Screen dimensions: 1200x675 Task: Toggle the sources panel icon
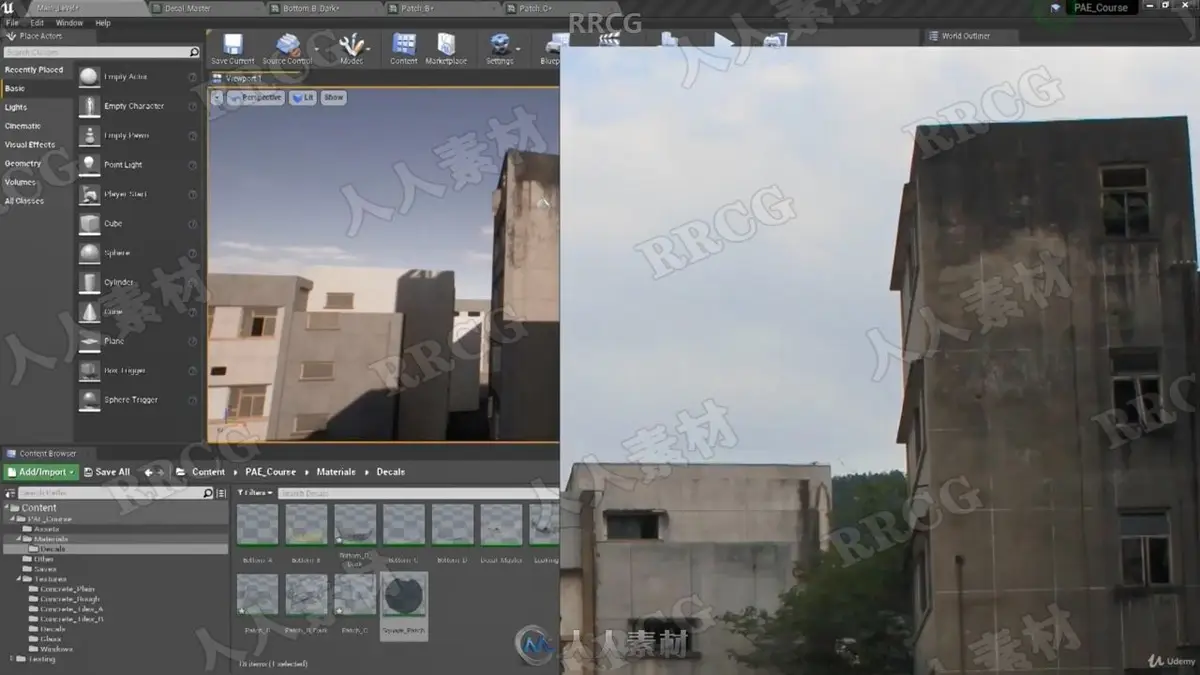(11, 493)
